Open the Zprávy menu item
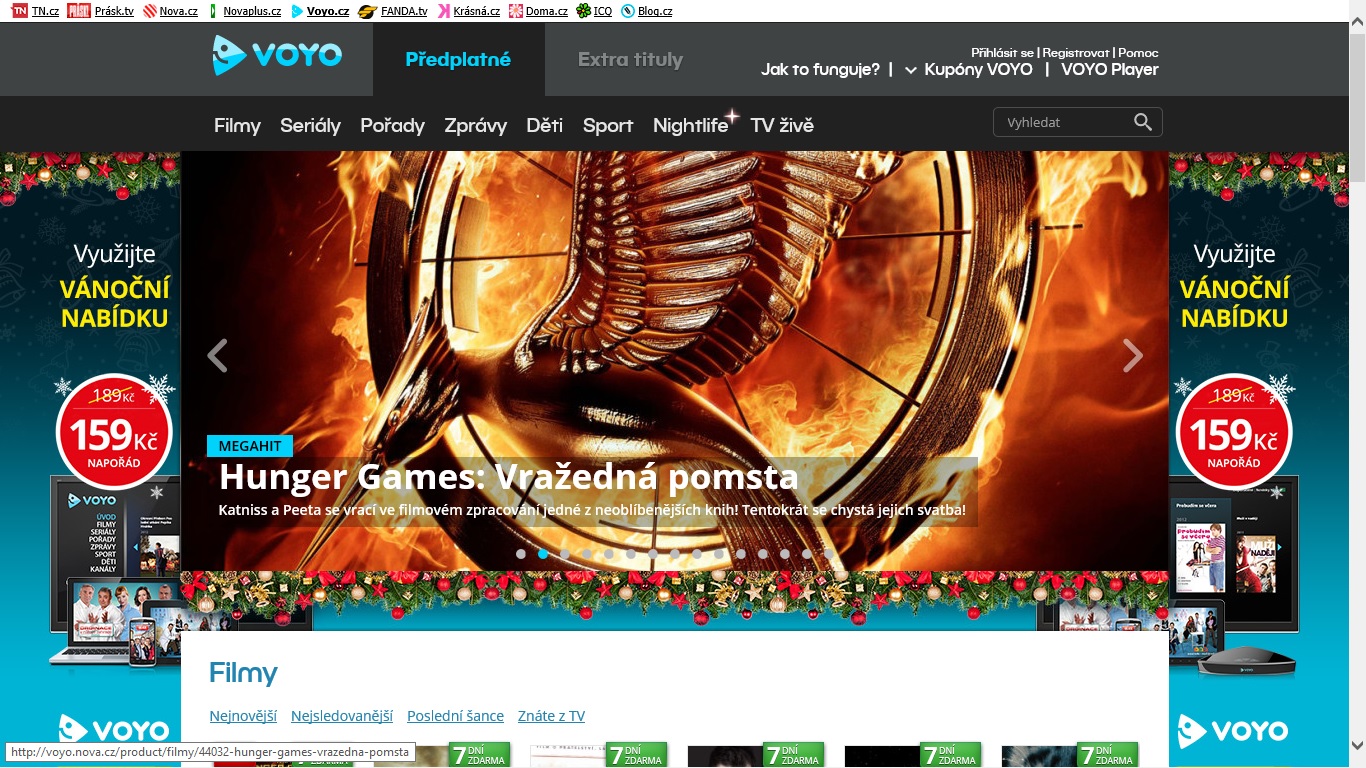Image resolution: width=1366 pixels, height=768 pixels. pos(475,125)
